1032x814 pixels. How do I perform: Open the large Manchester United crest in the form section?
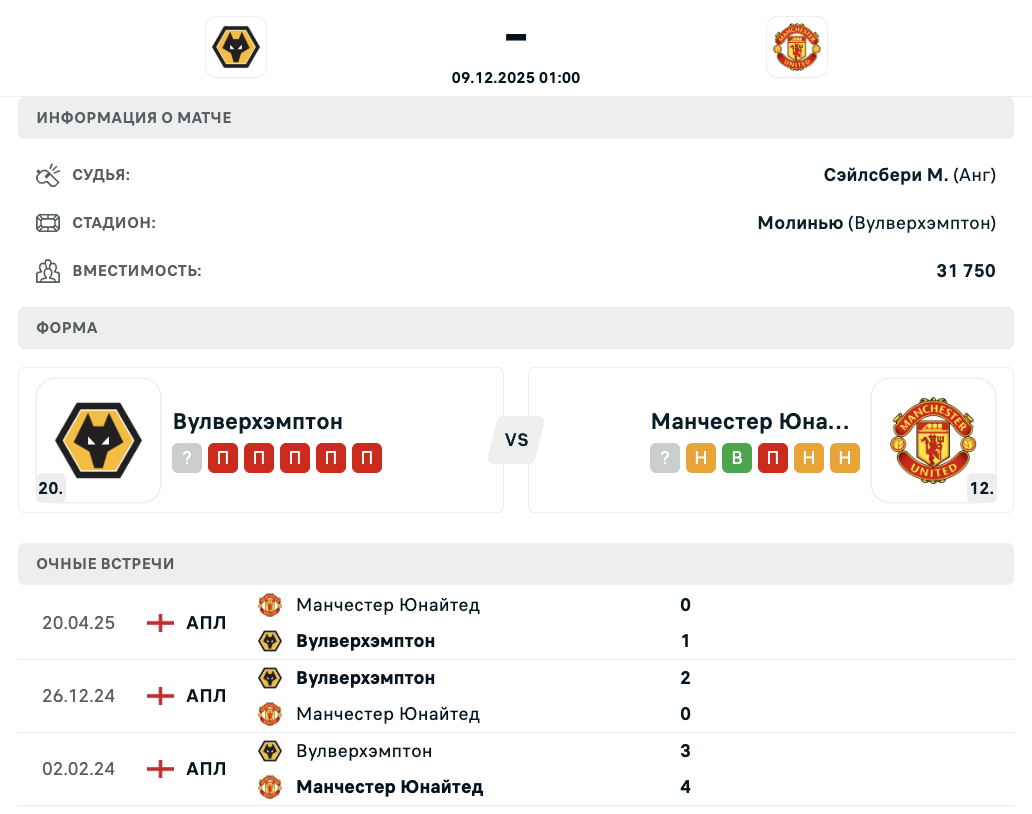[x=933, y=440]
